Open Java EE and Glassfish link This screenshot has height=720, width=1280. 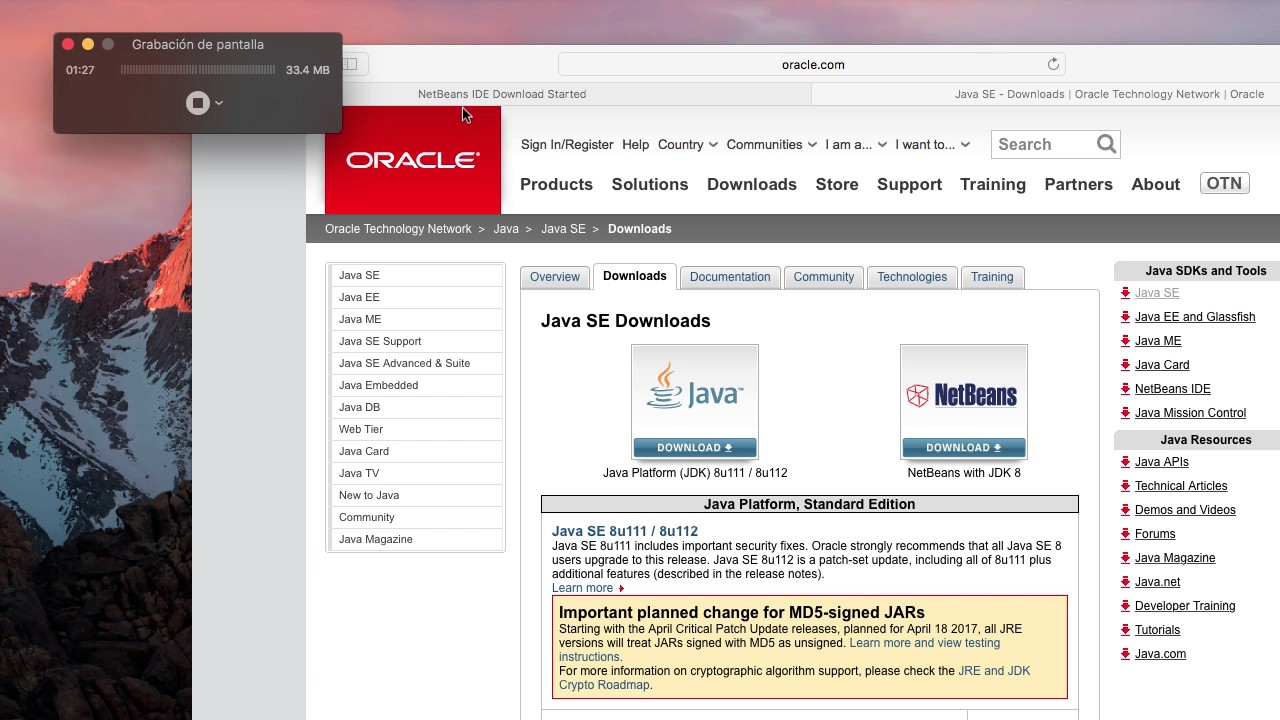pyautogui.click(x=1195, y=317)
